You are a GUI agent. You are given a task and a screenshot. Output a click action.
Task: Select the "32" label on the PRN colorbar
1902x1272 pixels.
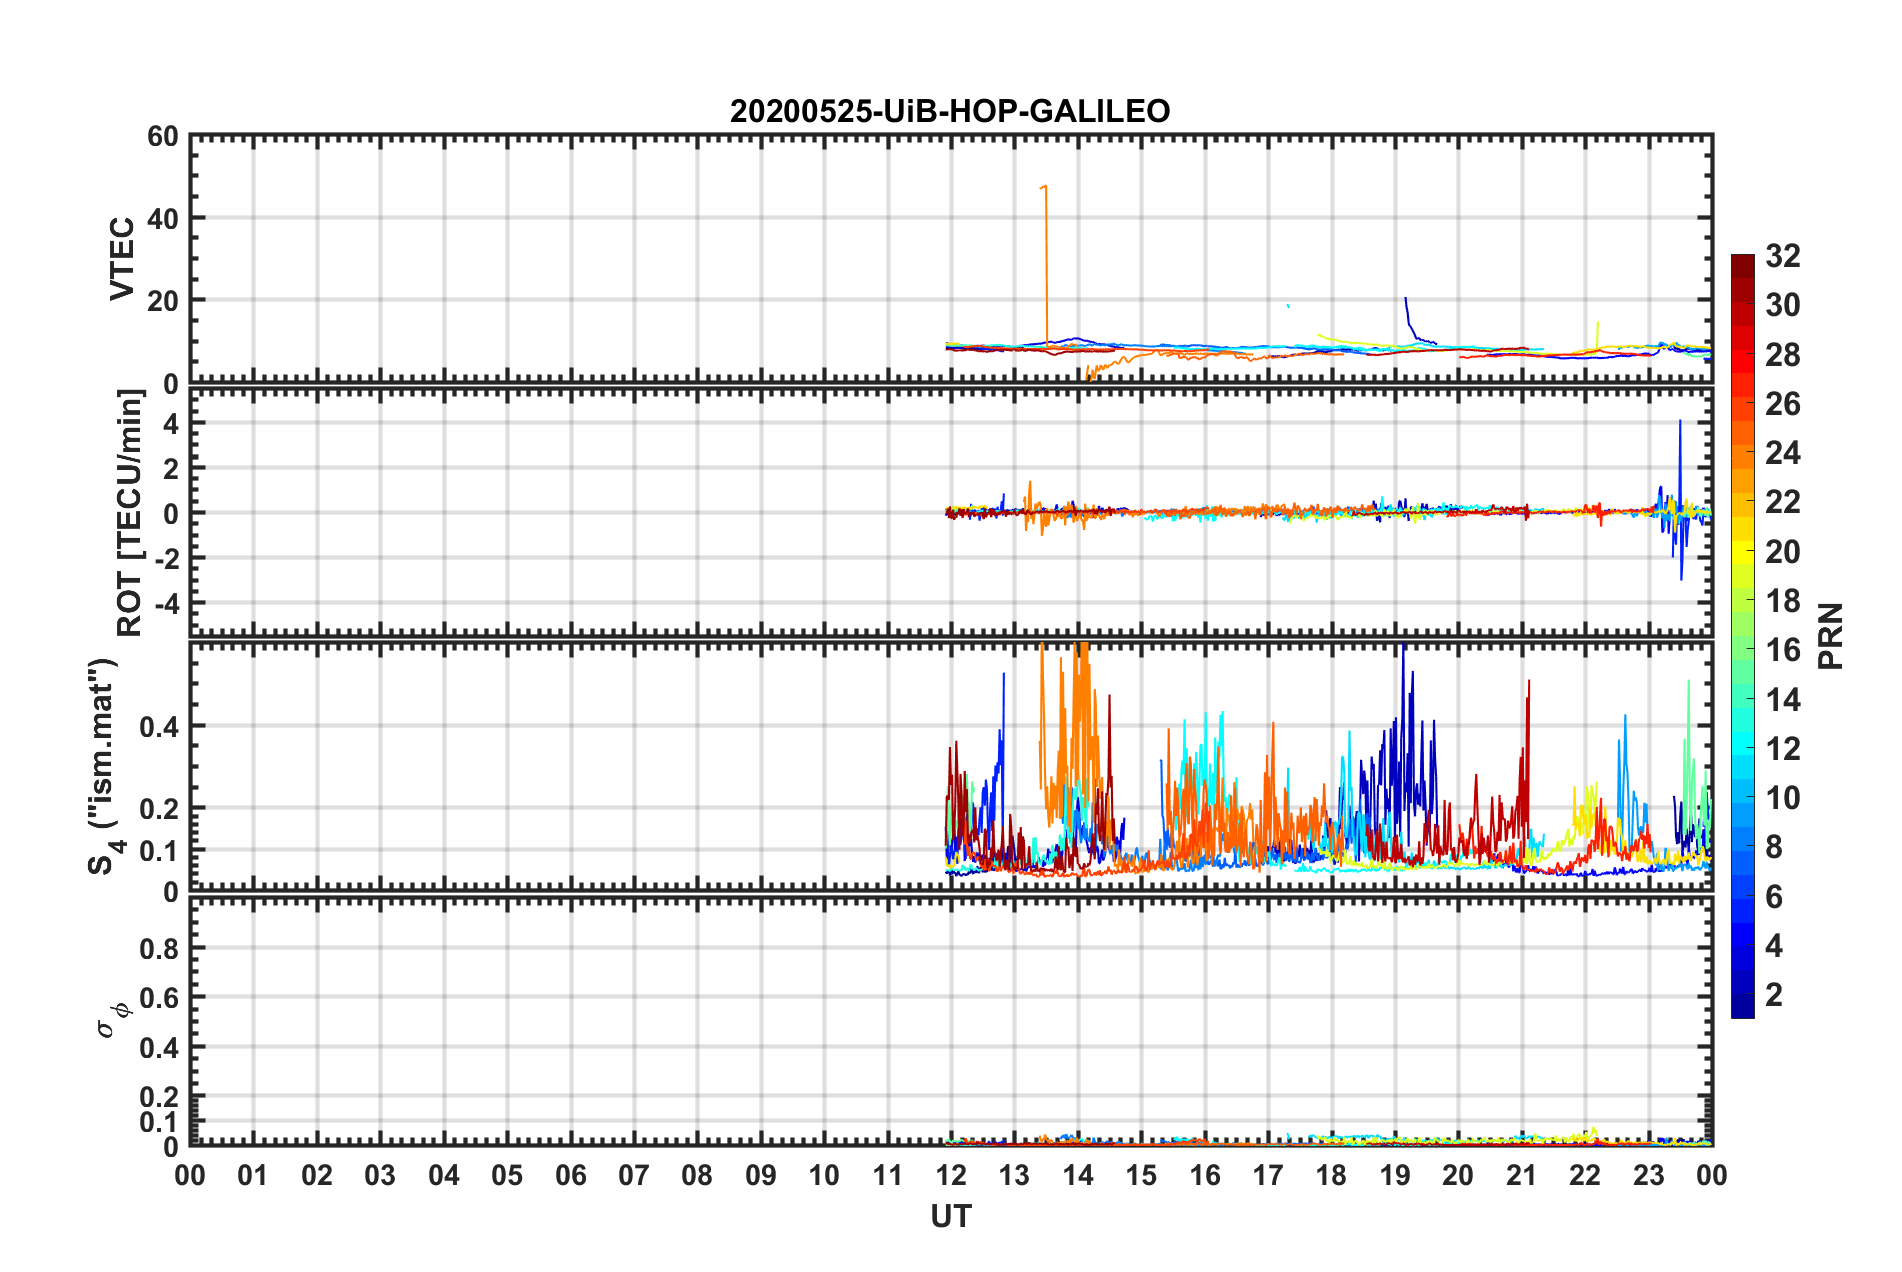(x=1783, y=257)
